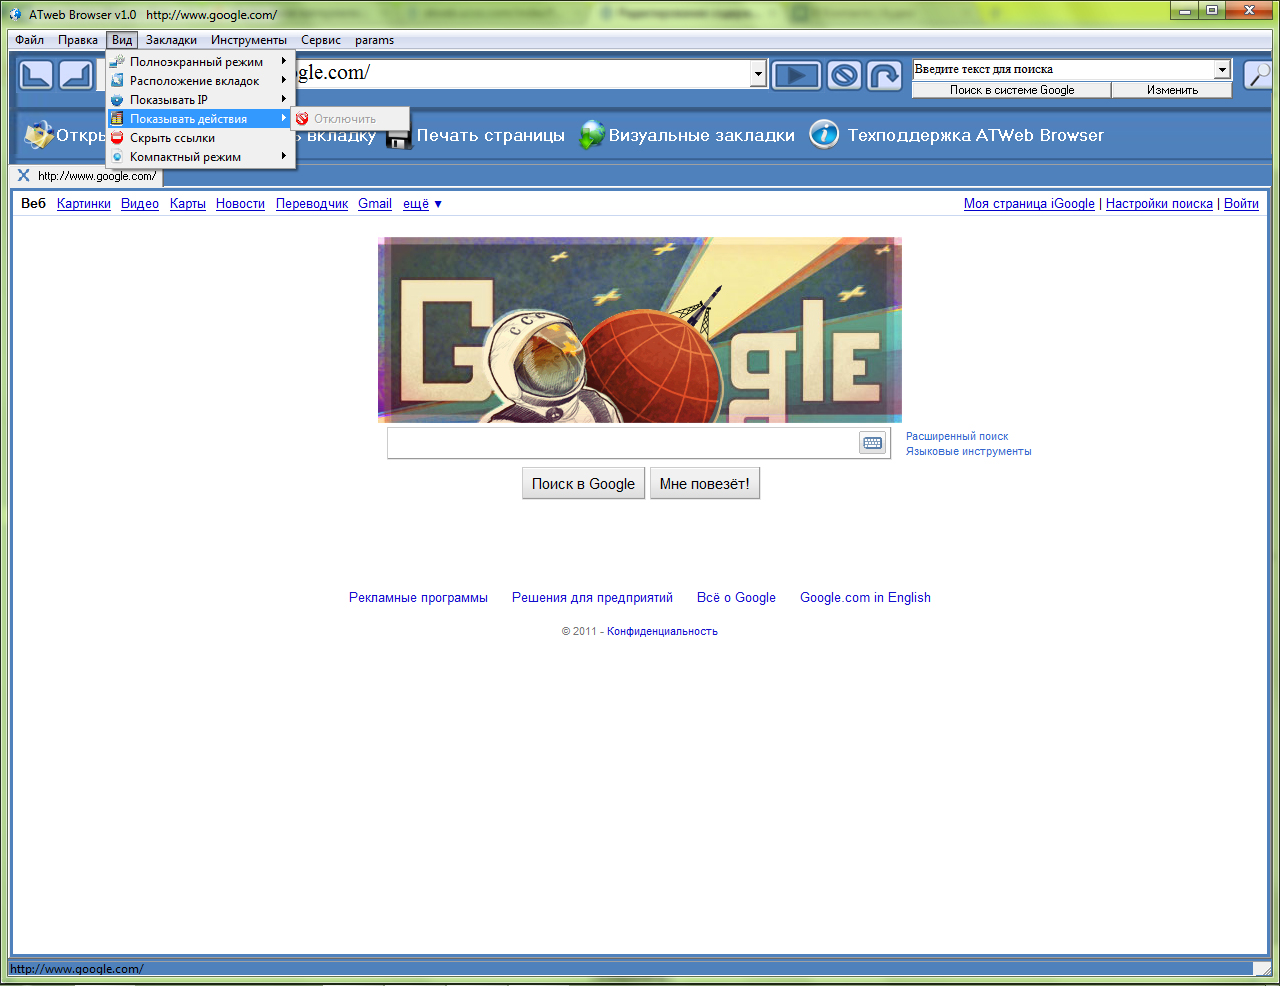Image resolution: width=1280 pixels, height=986 pixels.
Task: Open Решения для предприятий link
Action: point(592,597)
